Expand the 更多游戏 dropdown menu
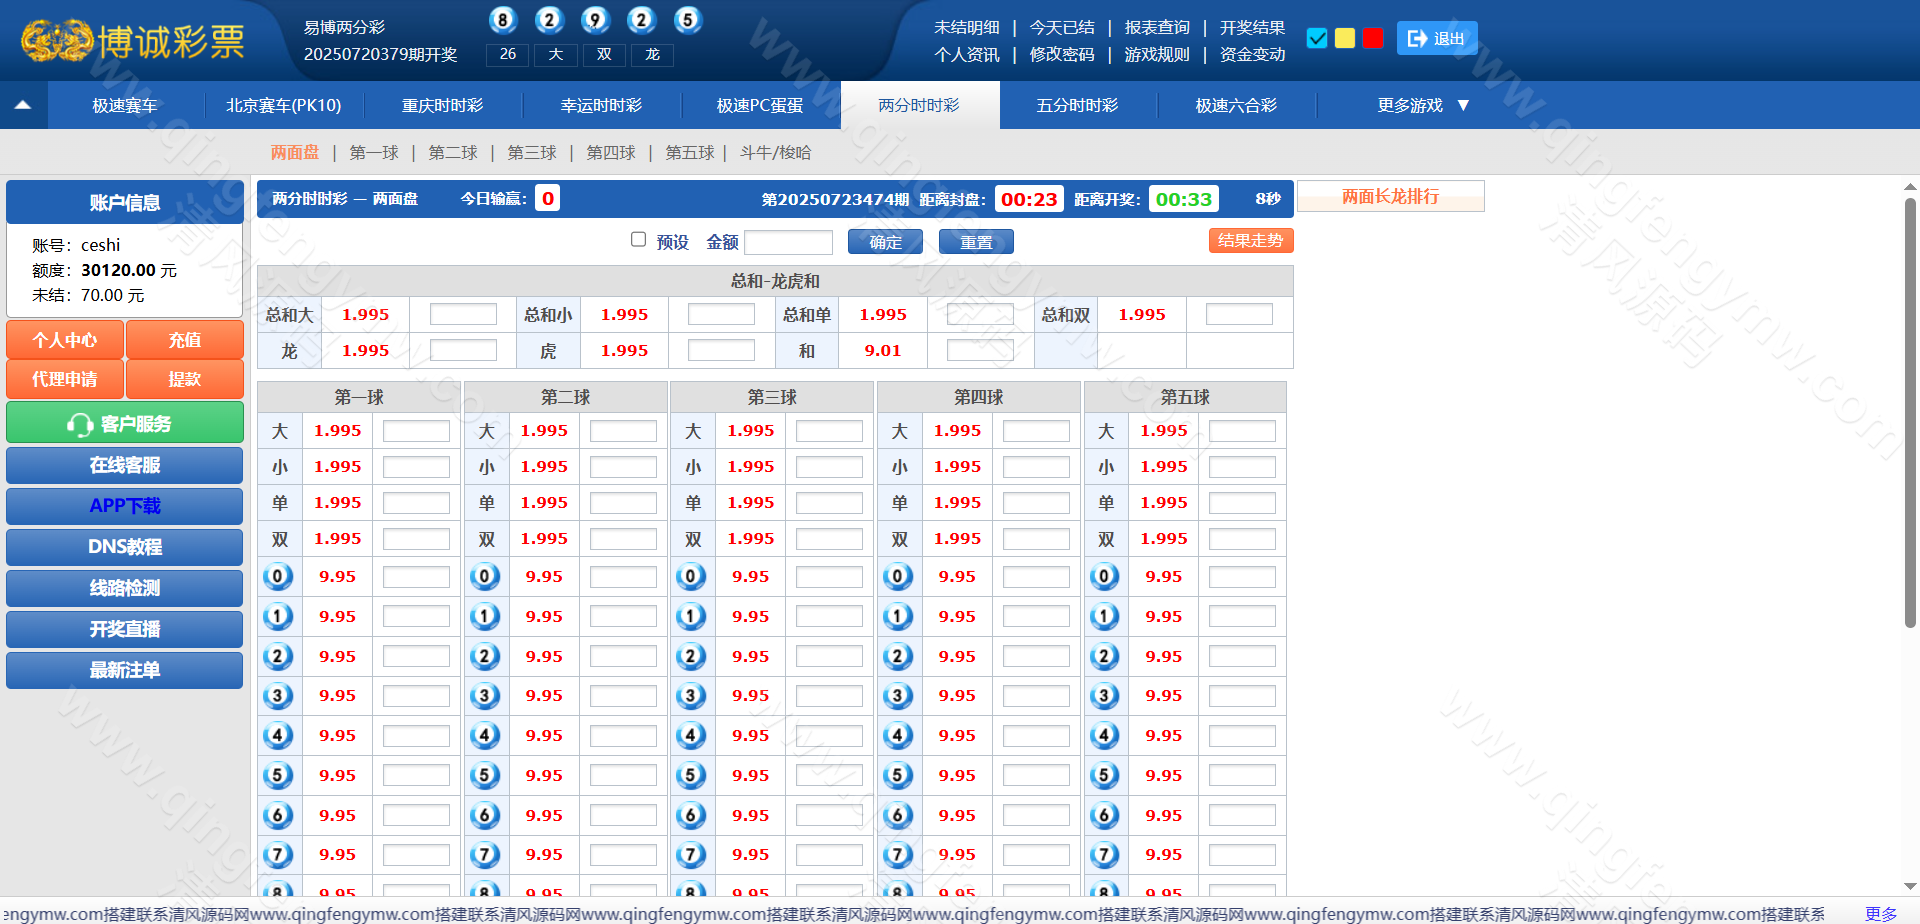1920x924 pixels. point(1422,105)
